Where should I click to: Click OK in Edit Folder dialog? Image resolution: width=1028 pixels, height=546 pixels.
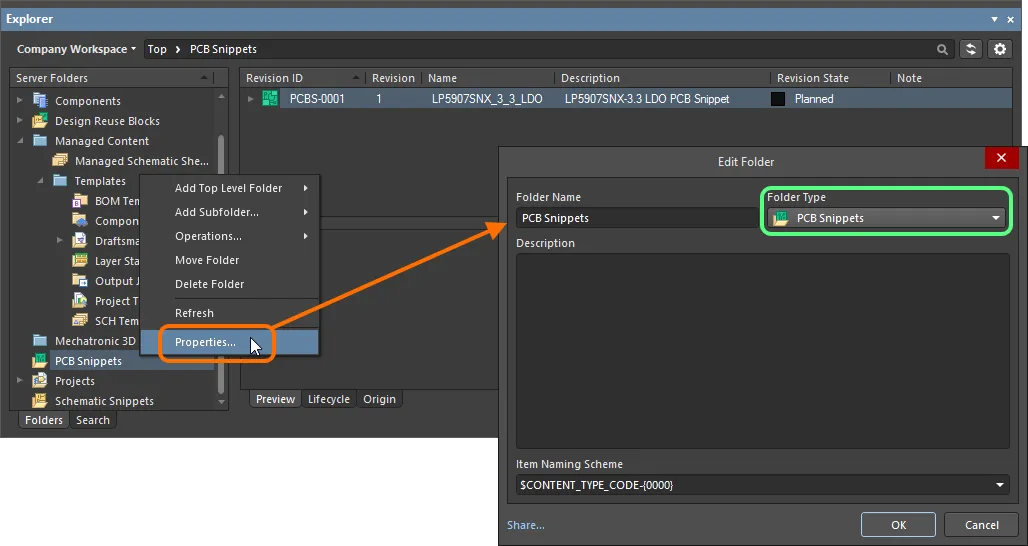coord(898,525)
